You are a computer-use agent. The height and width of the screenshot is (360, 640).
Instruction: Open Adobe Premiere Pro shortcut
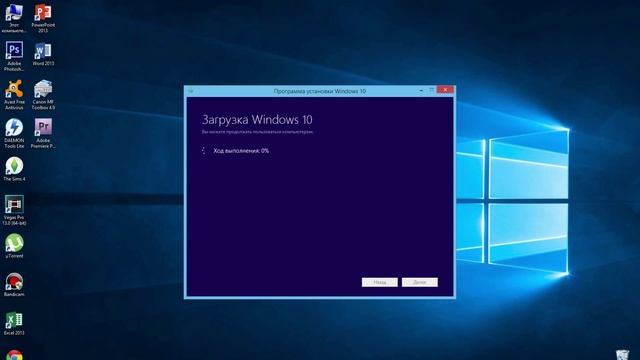(x=43, y=133)
